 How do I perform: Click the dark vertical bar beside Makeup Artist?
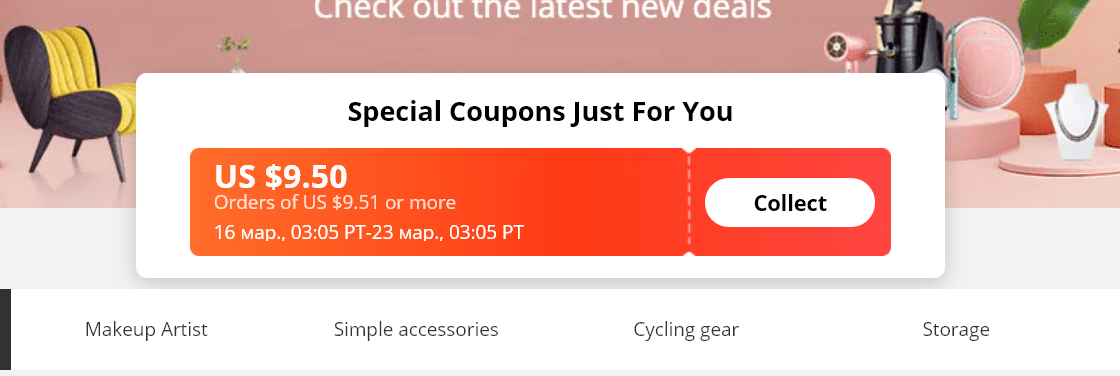[5, 330]
